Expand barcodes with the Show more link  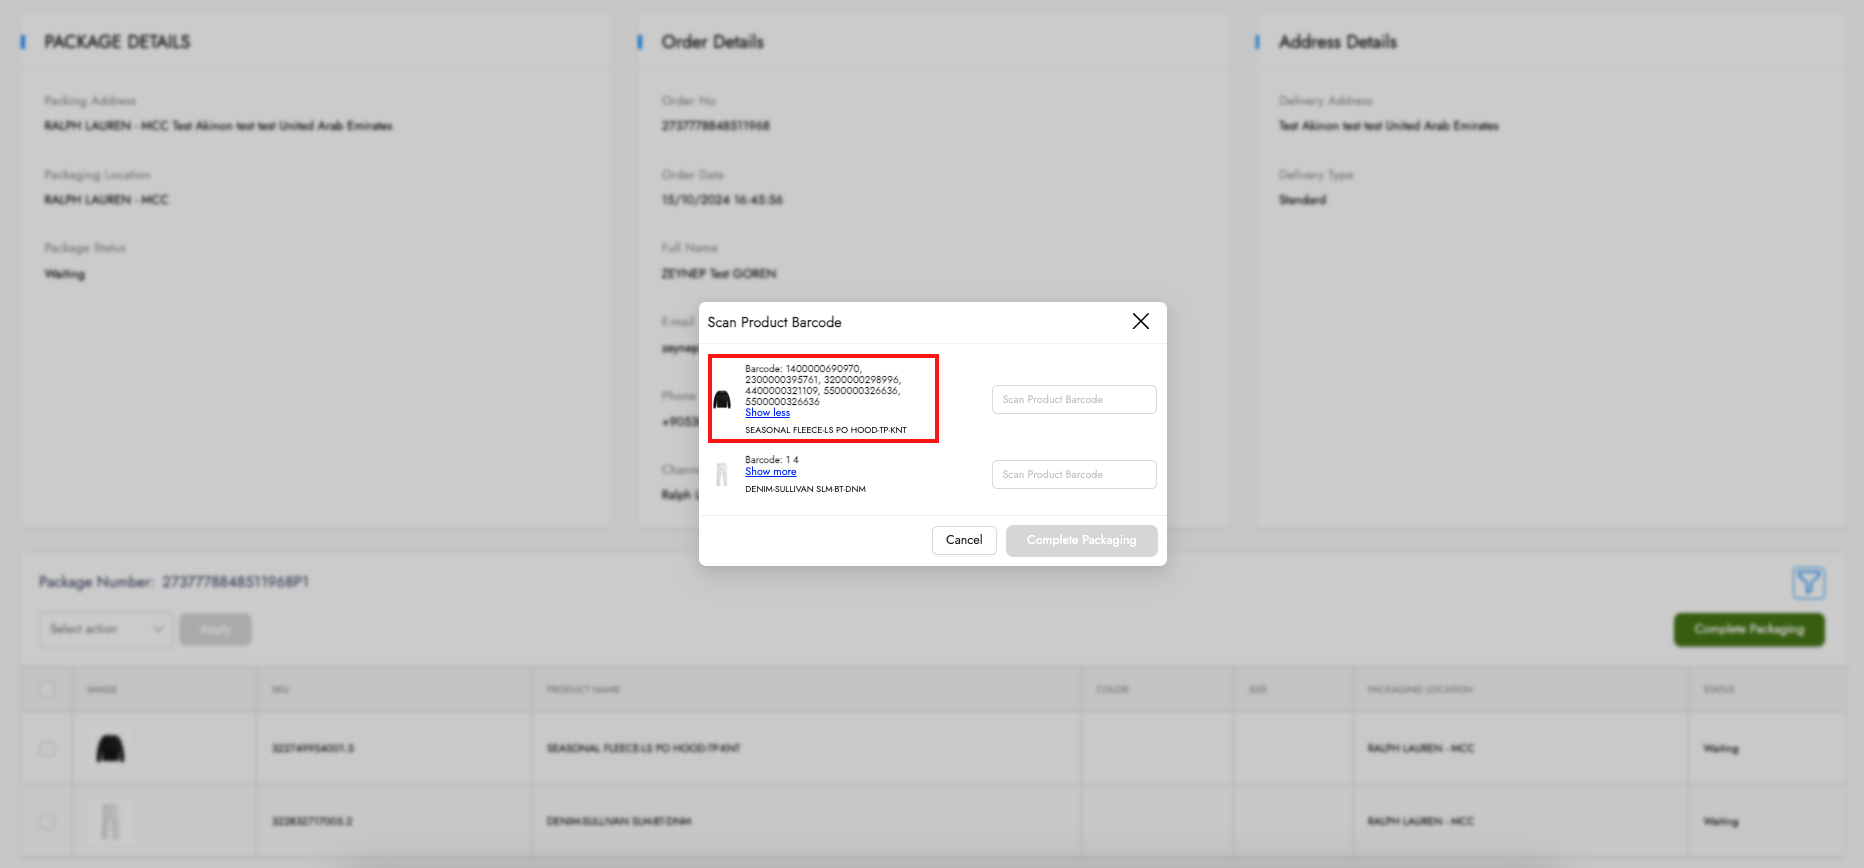coord(770,472)
